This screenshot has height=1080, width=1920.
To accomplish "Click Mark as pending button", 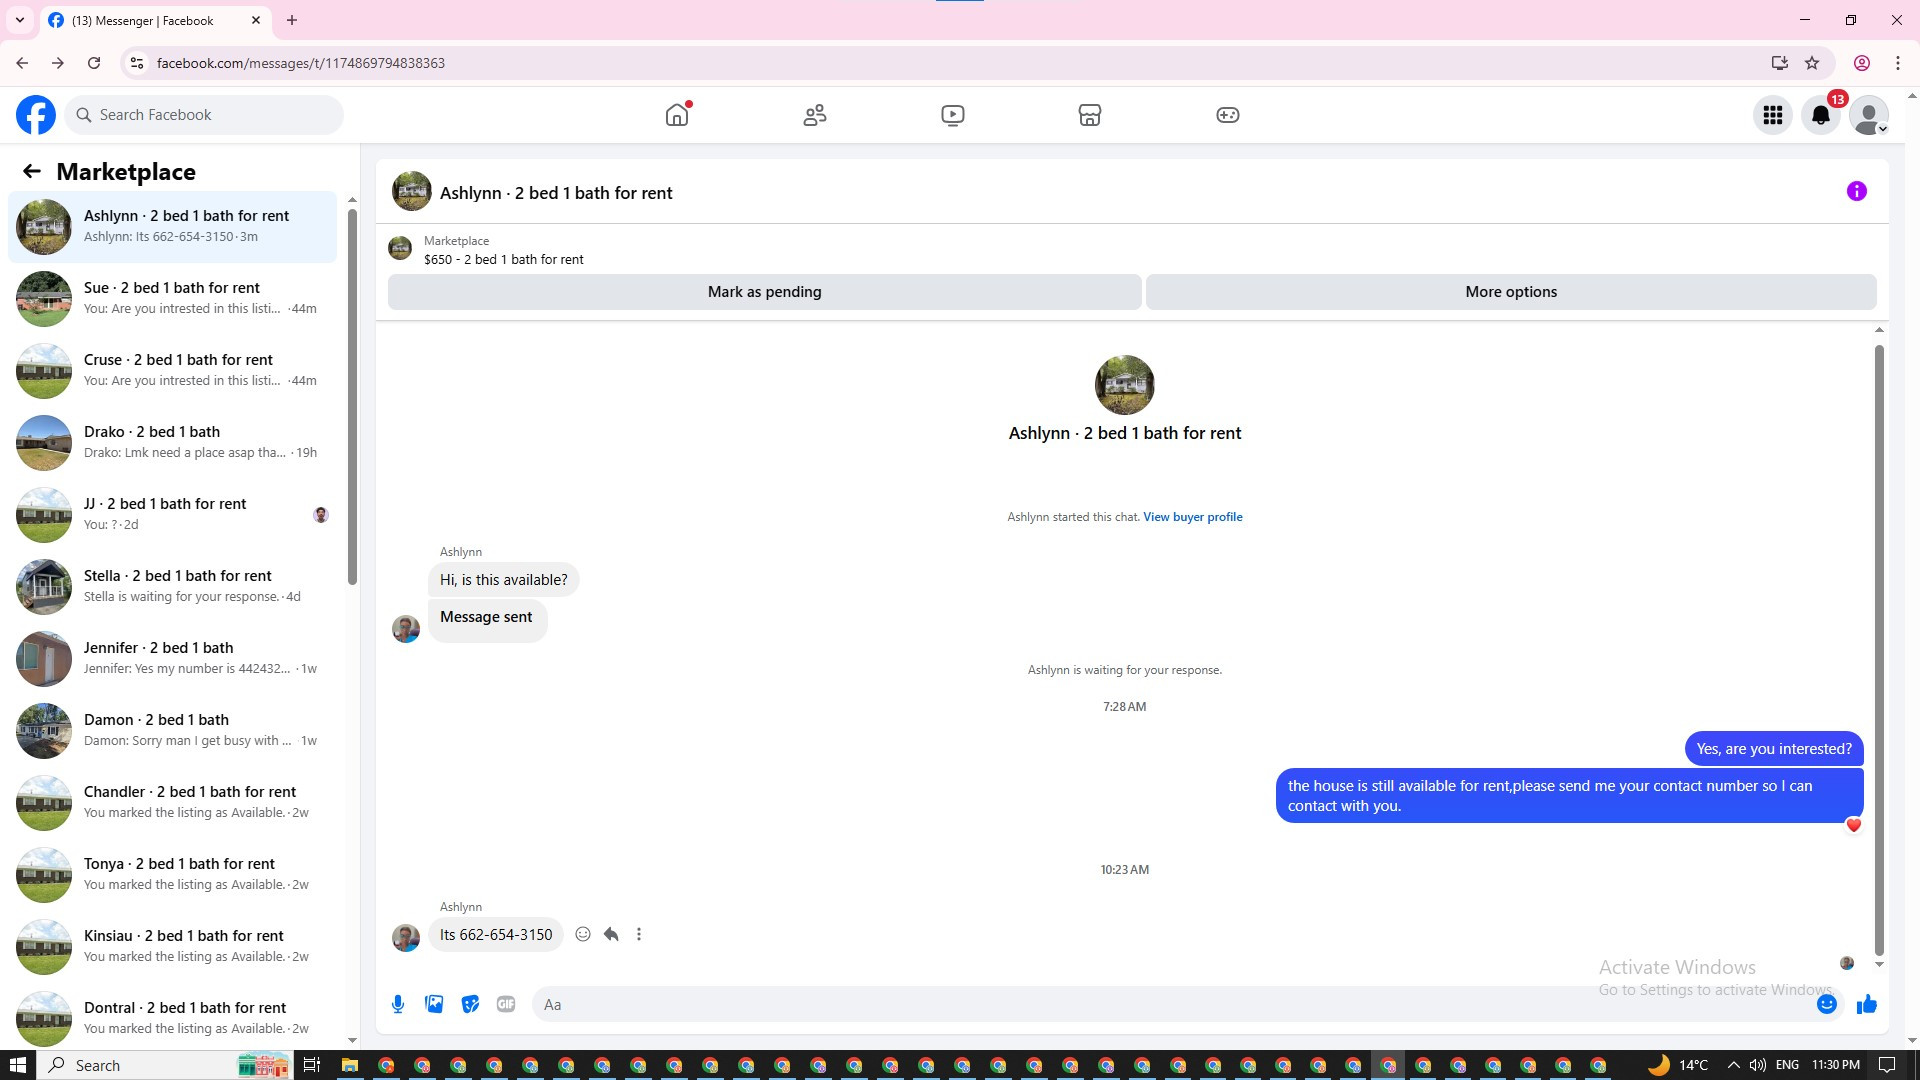I will [x=764, y=292].
